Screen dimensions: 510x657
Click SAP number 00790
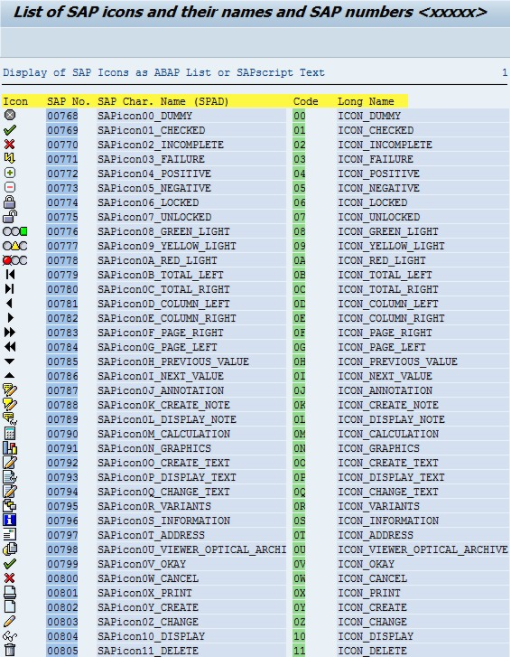pyautogui.click(x=62, y=434)
